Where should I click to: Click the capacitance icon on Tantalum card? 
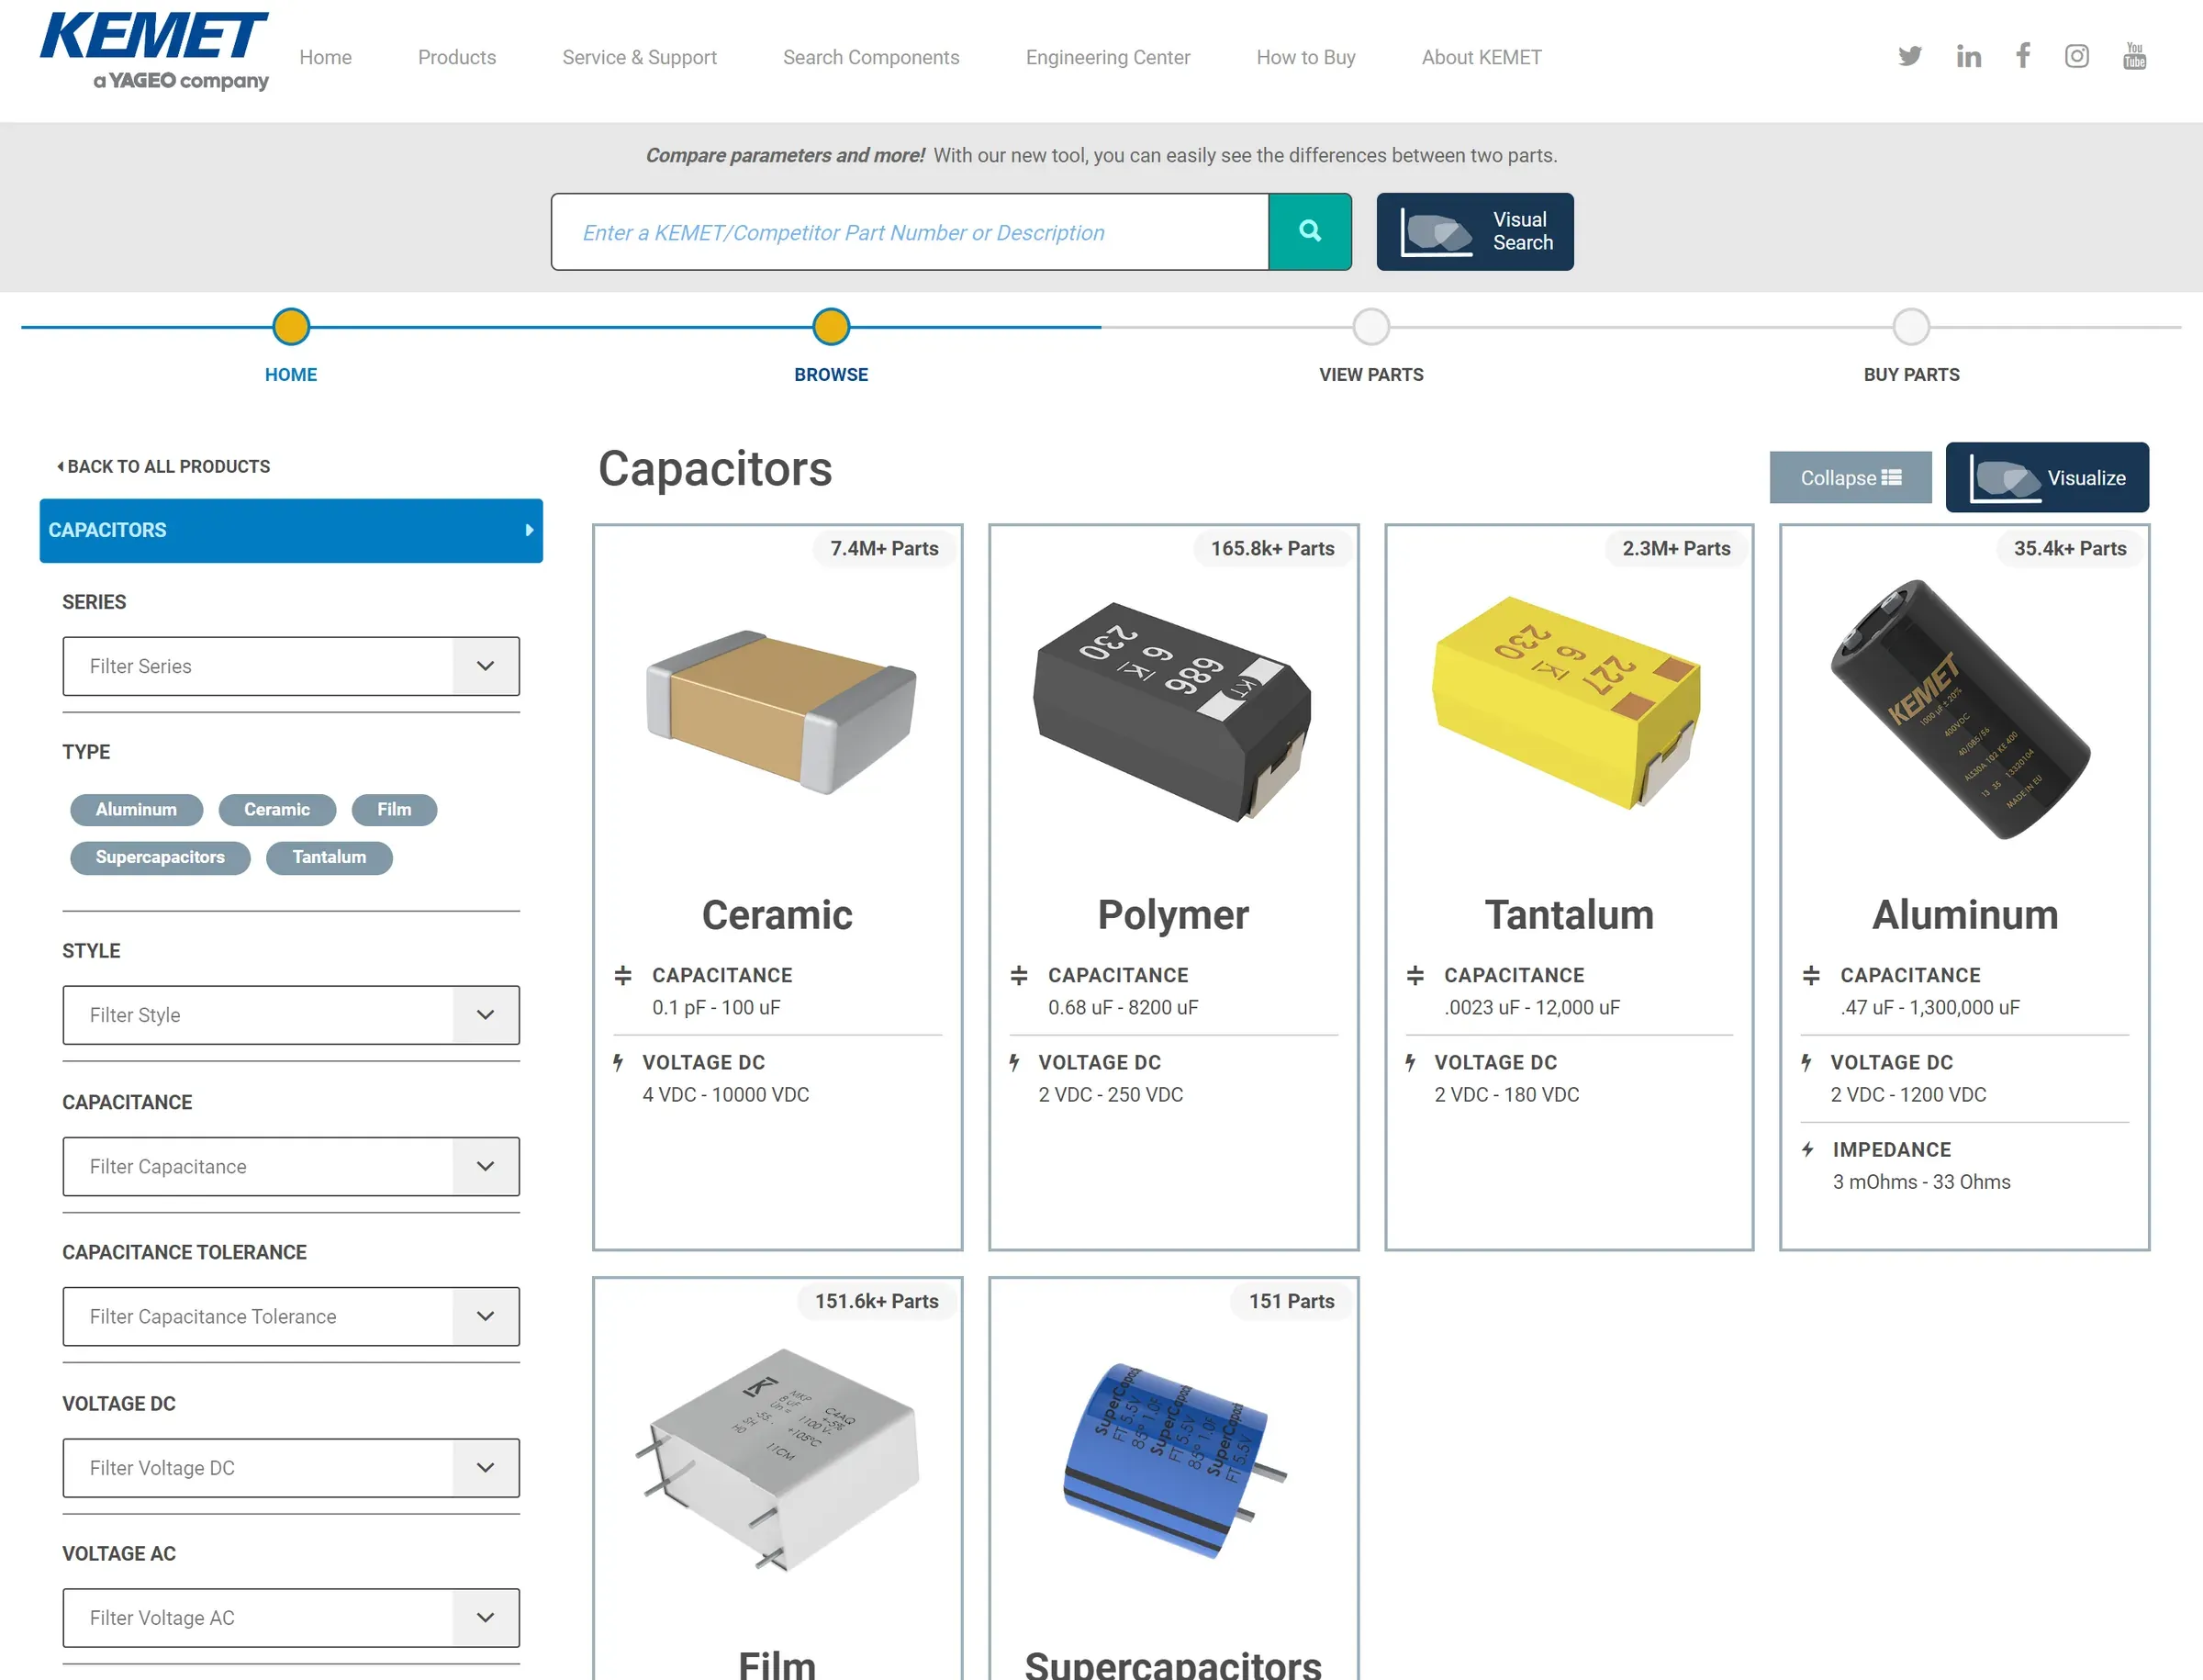pos(1414,975)
